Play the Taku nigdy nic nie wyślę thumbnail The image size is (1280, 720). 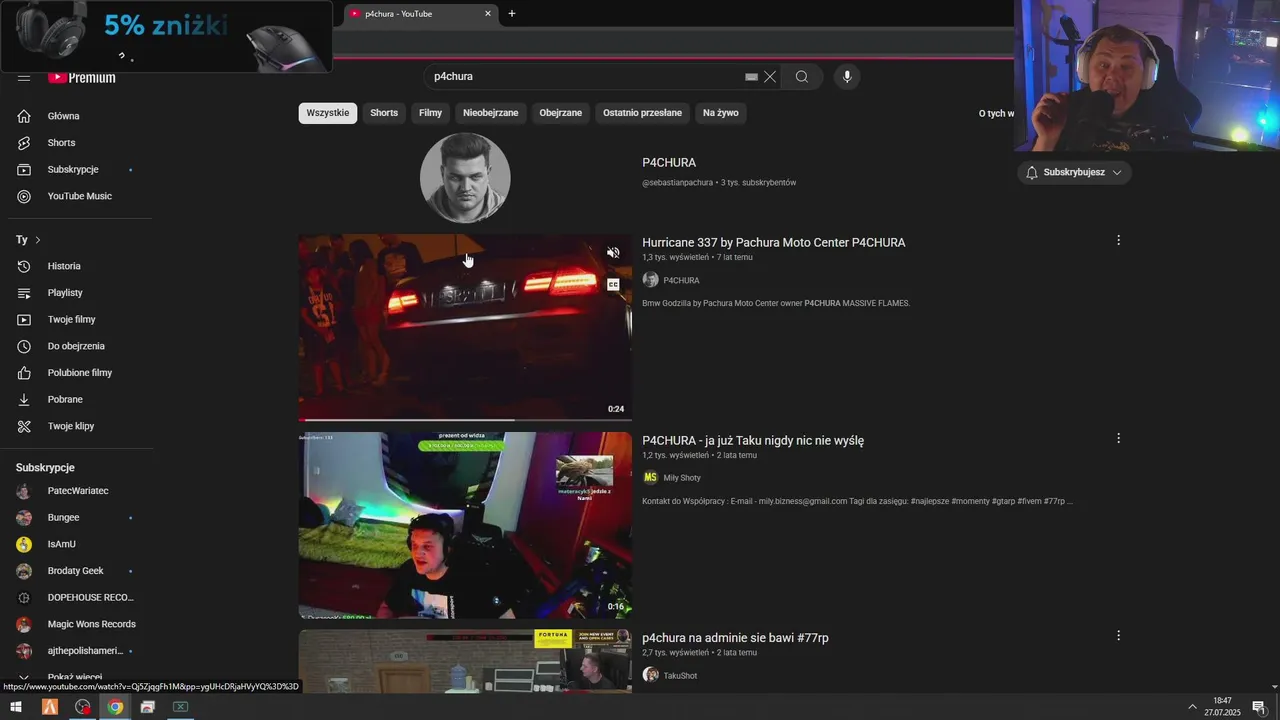465,526
